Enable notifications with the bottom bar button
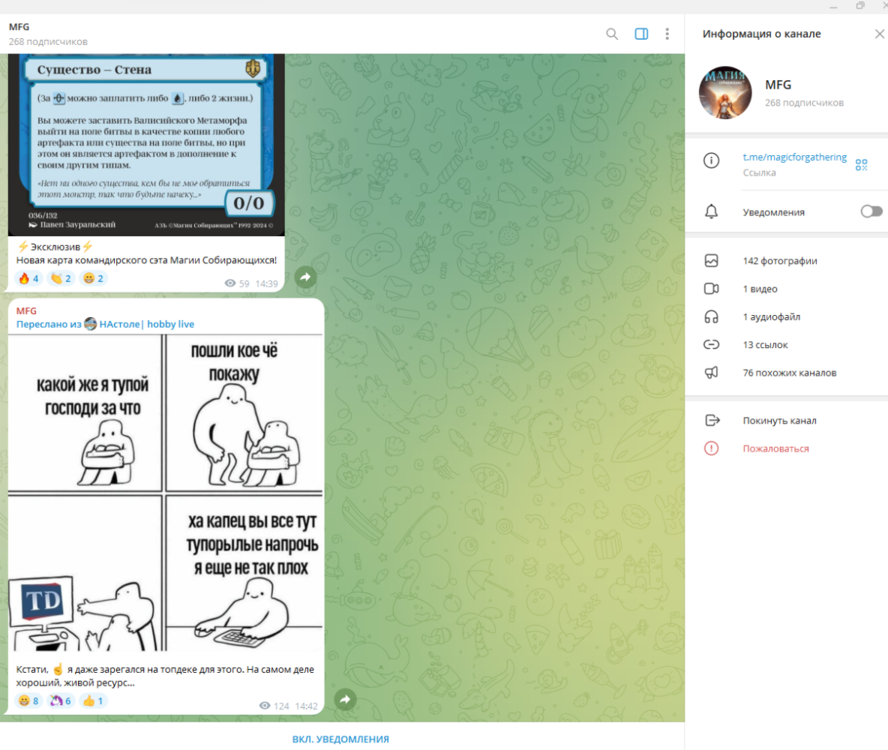Image resolution: width=888 pixels, height=750 pixels. 341,739
